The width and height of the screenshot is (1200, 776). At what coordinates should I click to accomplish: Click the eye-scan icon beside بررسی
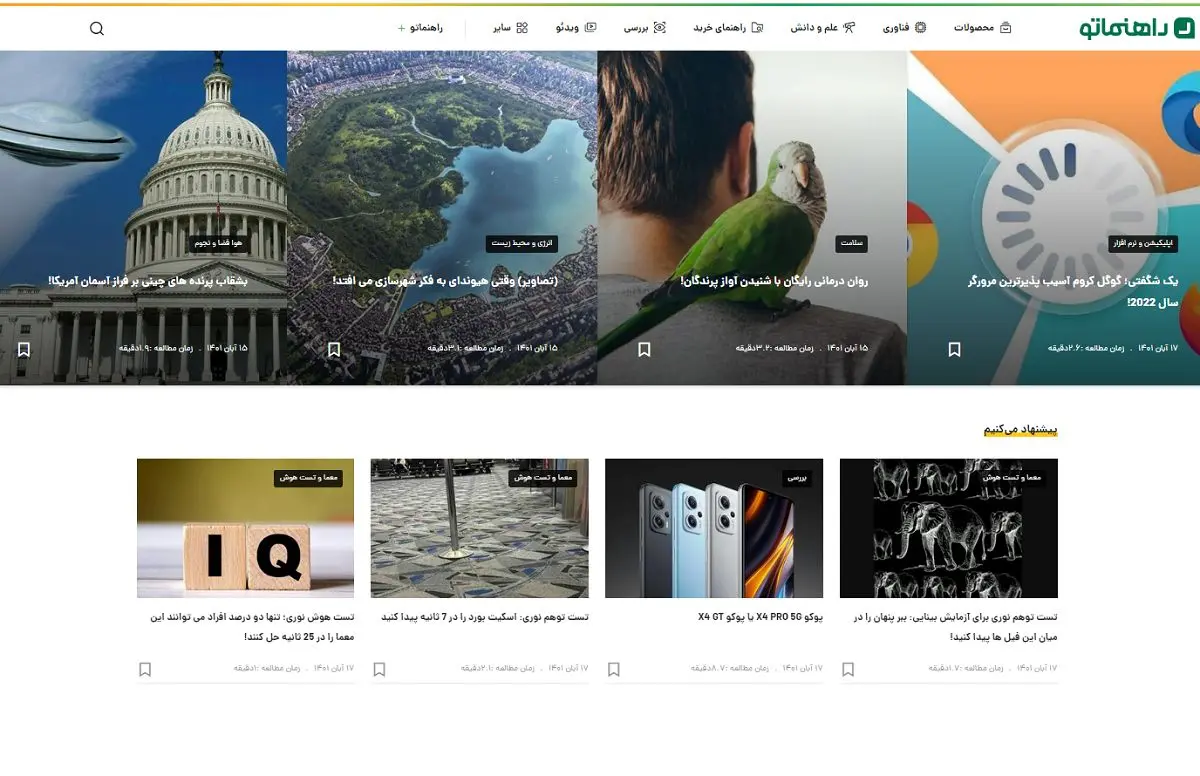659,28
